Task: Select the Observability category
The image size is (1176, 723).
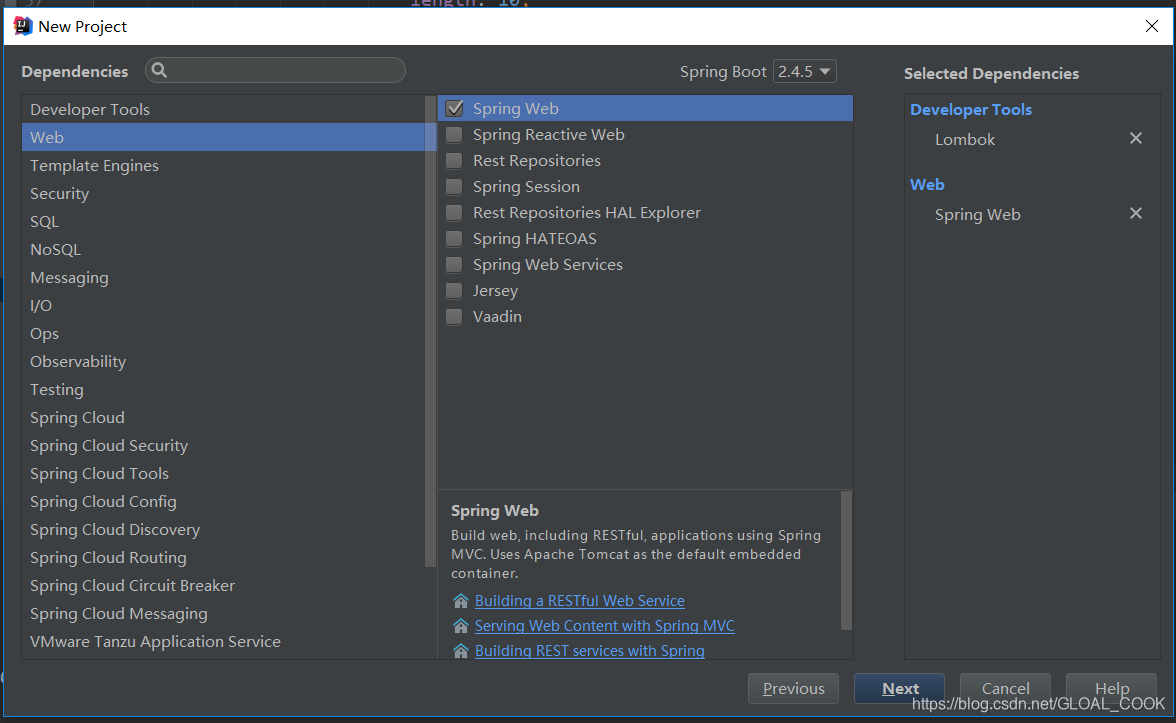Action: [224, 362]
